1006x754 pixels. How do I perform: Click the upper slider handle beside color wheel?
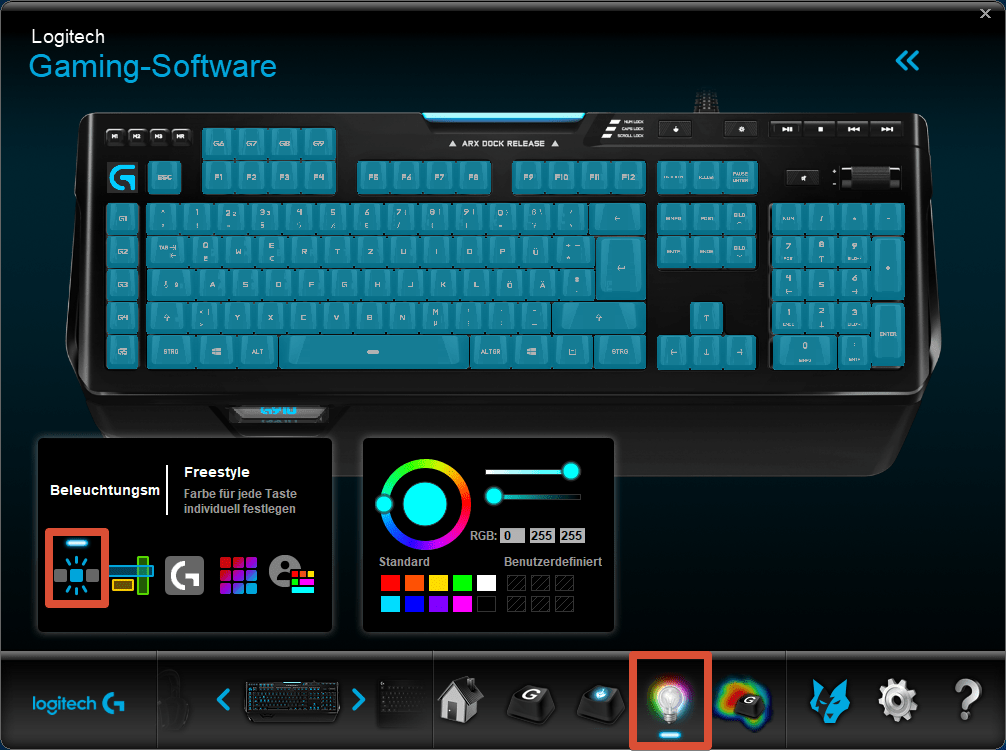(x=570, y=472)
